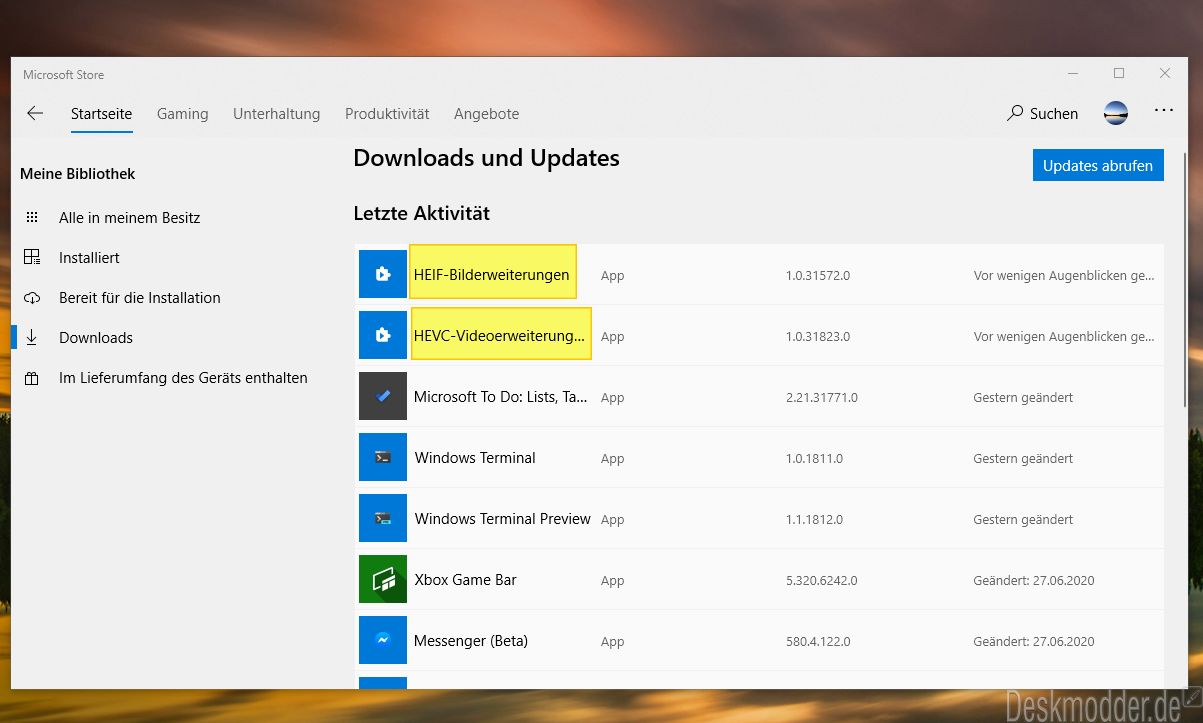Open the Angebote tab
Screen dimensions: 1203x723
click(486, 113)
